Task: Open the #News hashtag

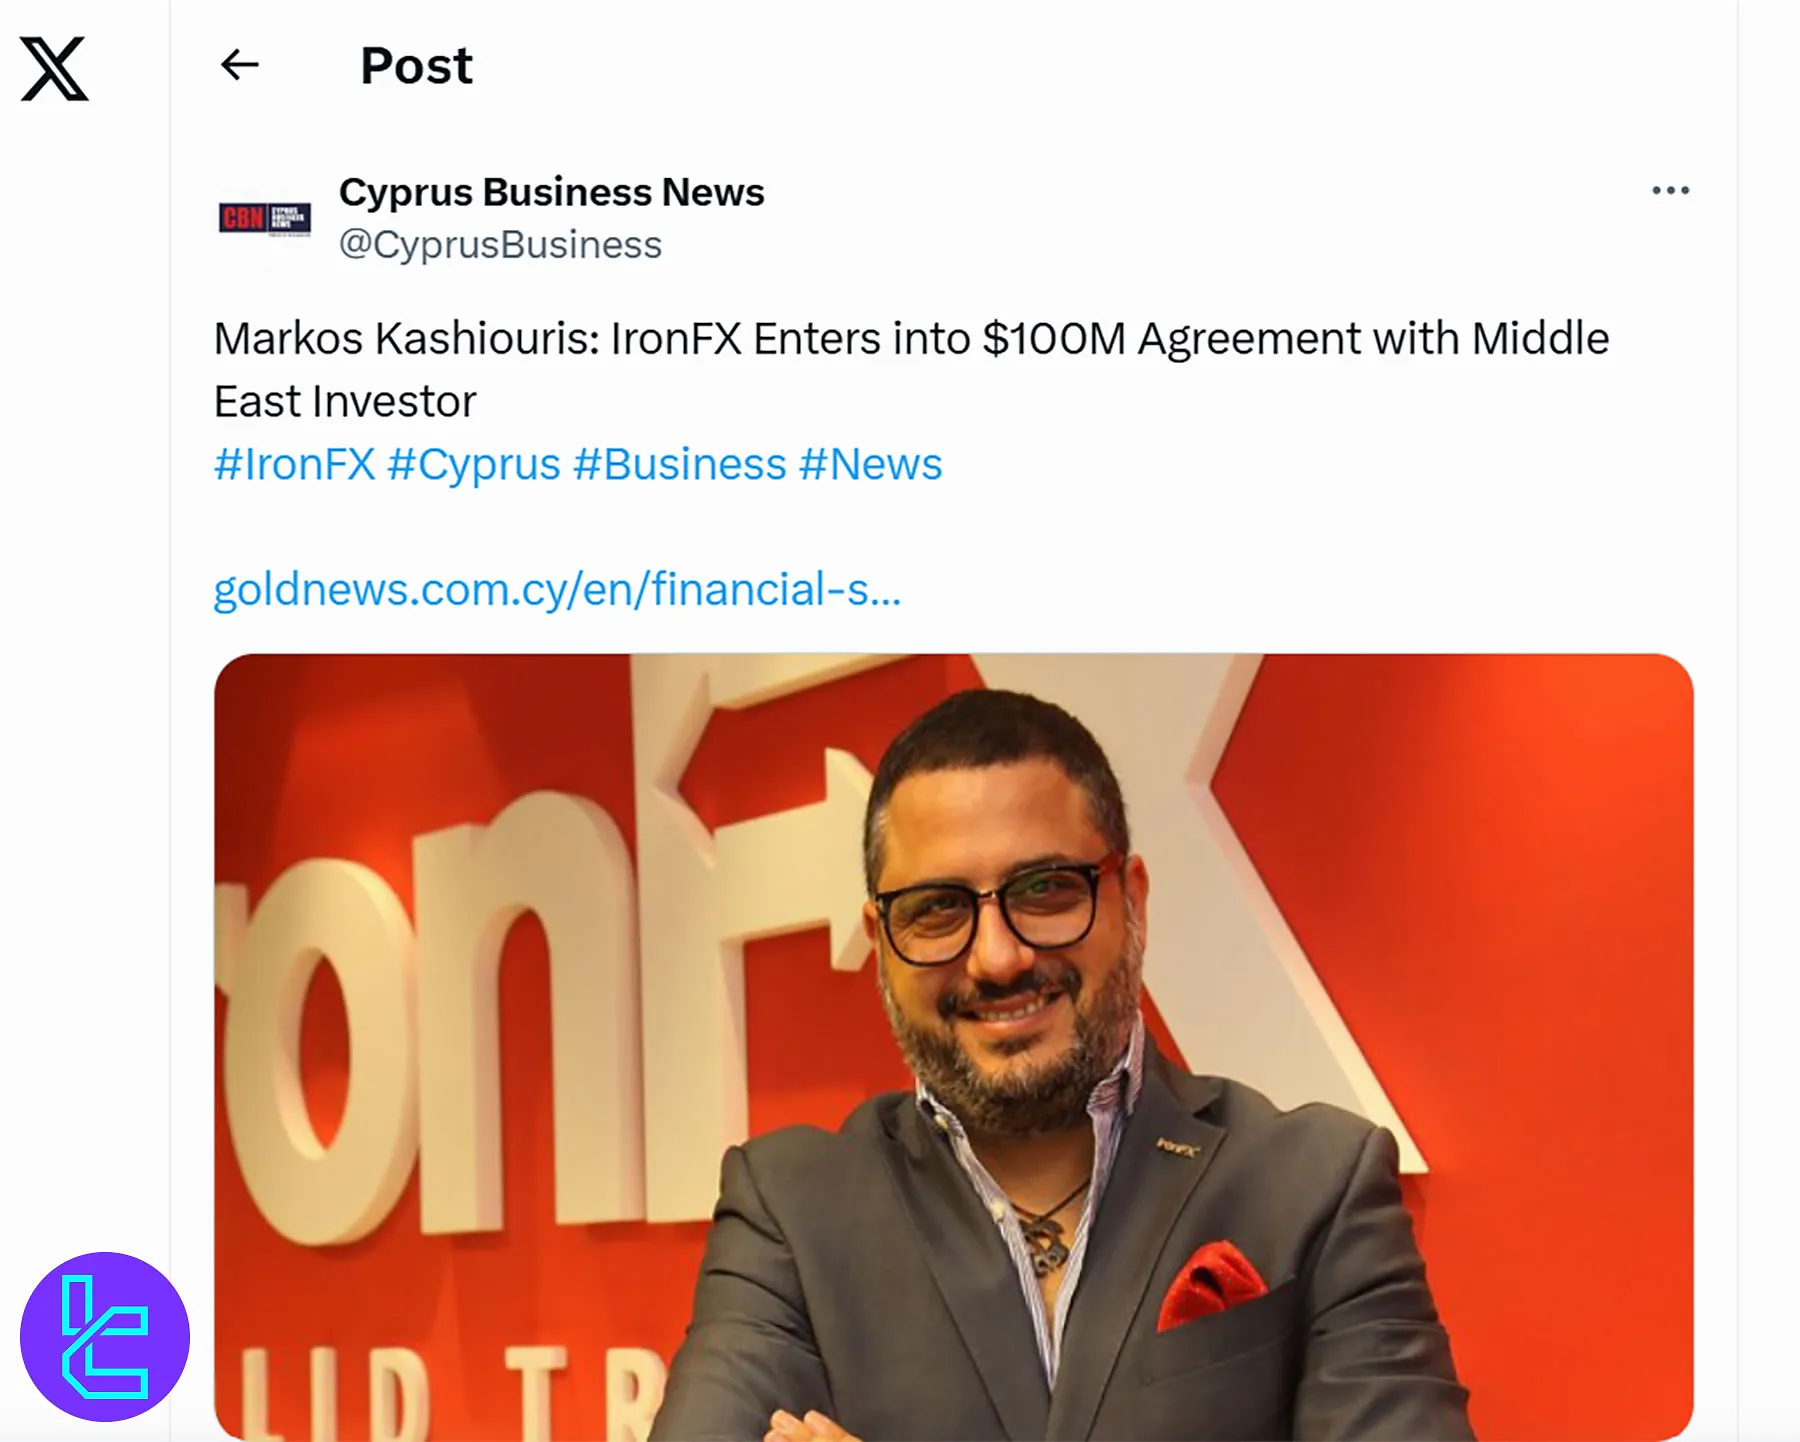Action: (871, 465)
